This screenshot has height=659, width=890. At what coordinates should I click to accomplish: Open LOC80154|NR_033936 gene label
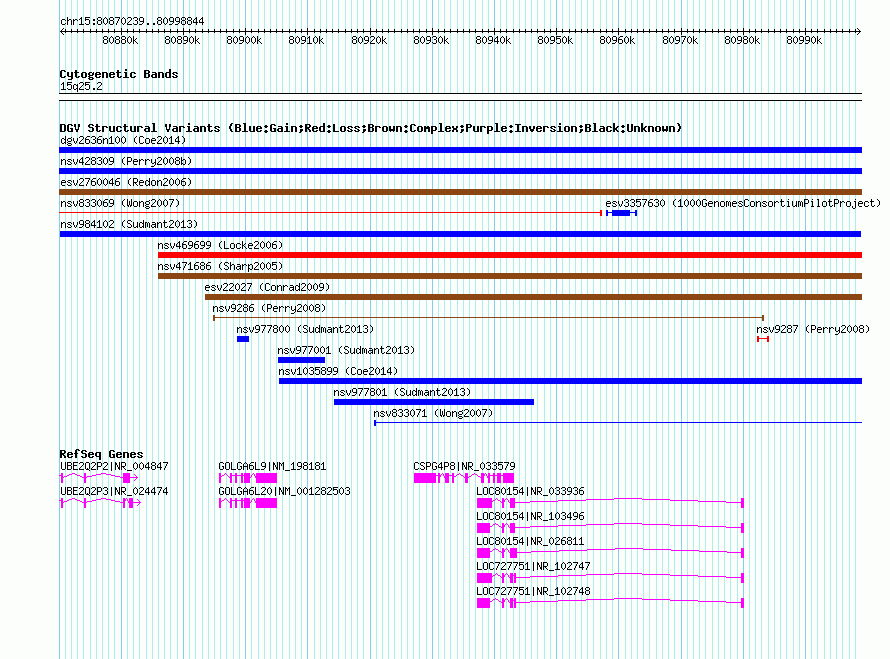(x=530, y=491)
